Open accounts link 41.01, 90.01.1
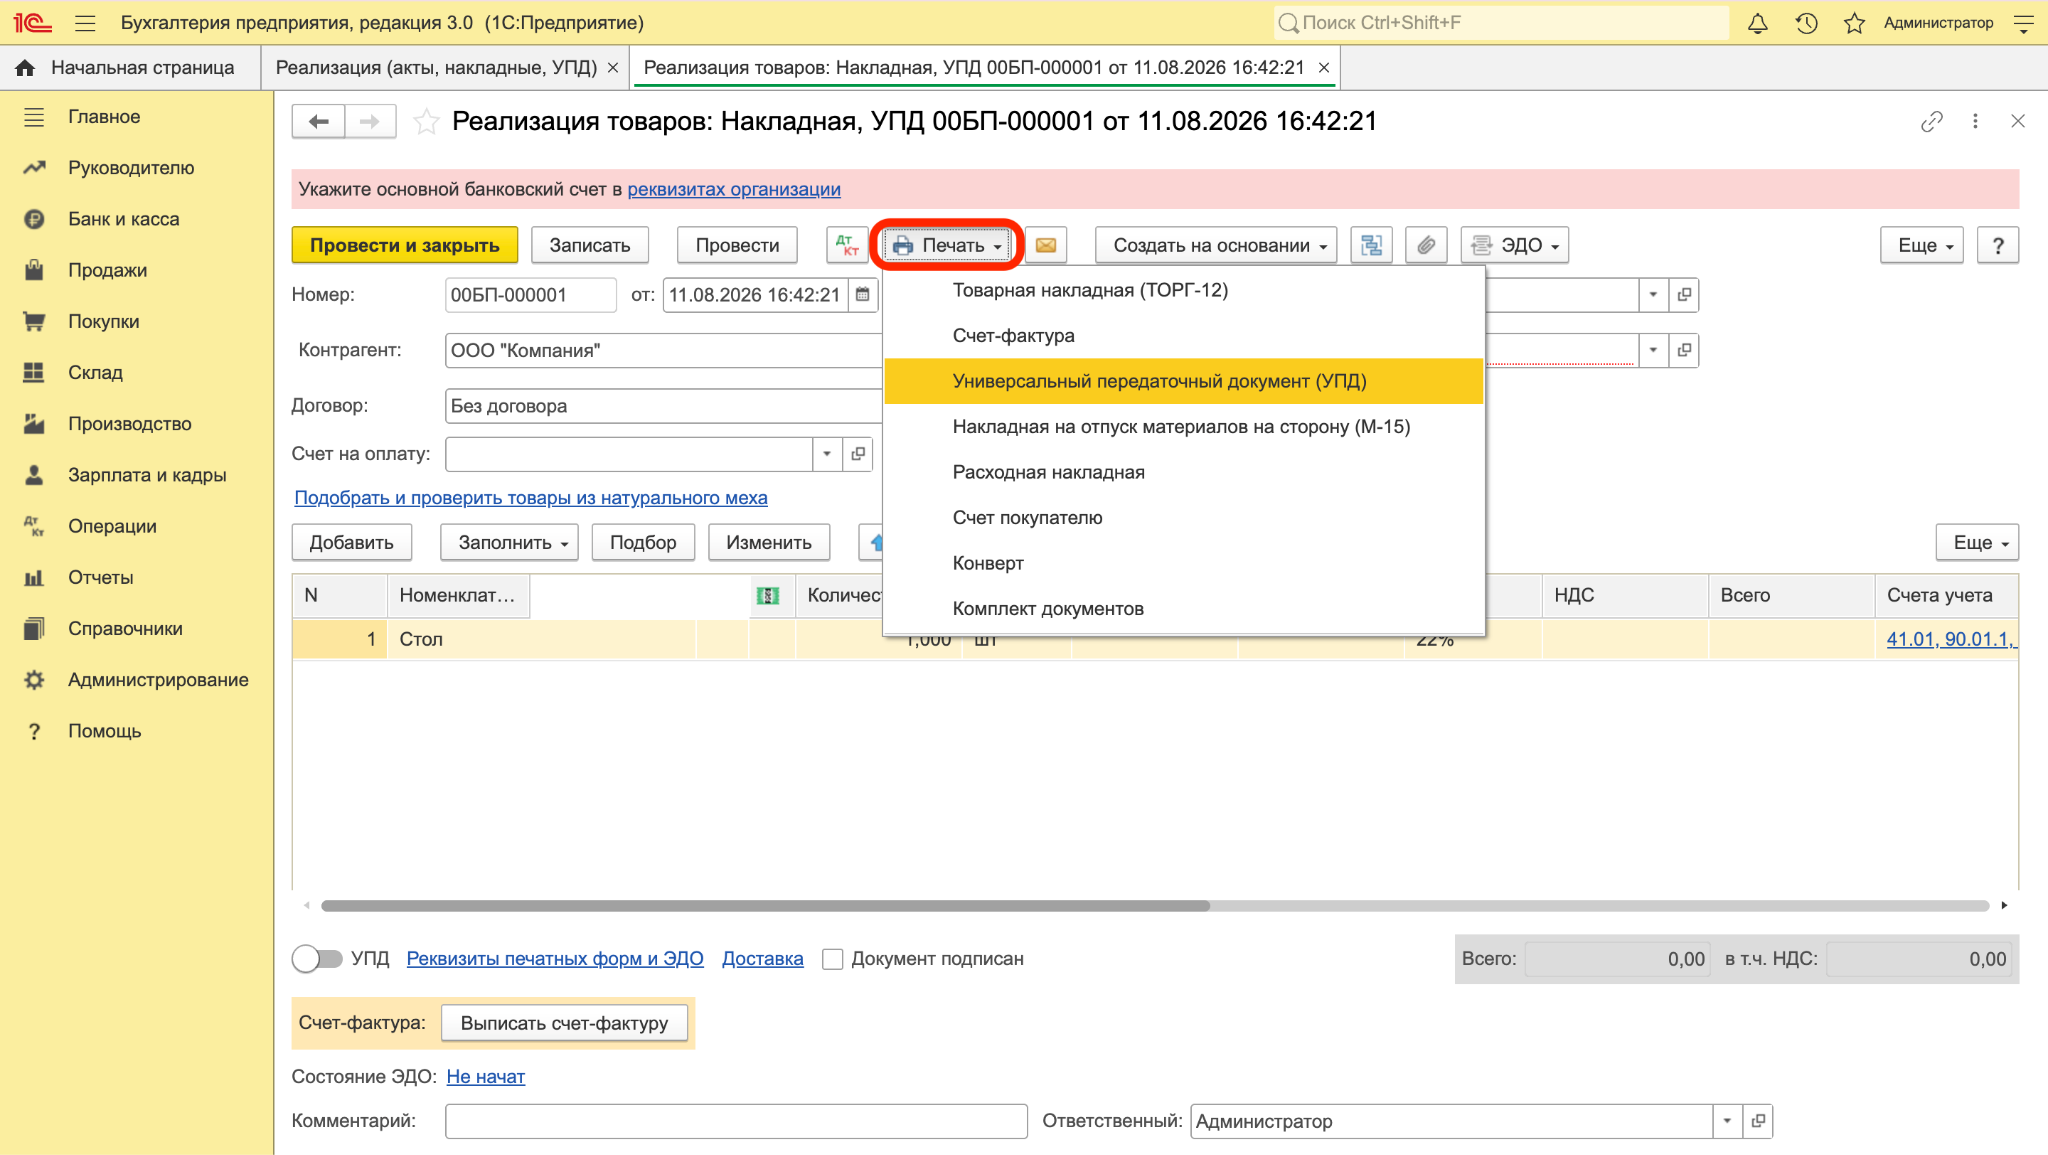The image size is (2048, 1155). [1951, 639]
